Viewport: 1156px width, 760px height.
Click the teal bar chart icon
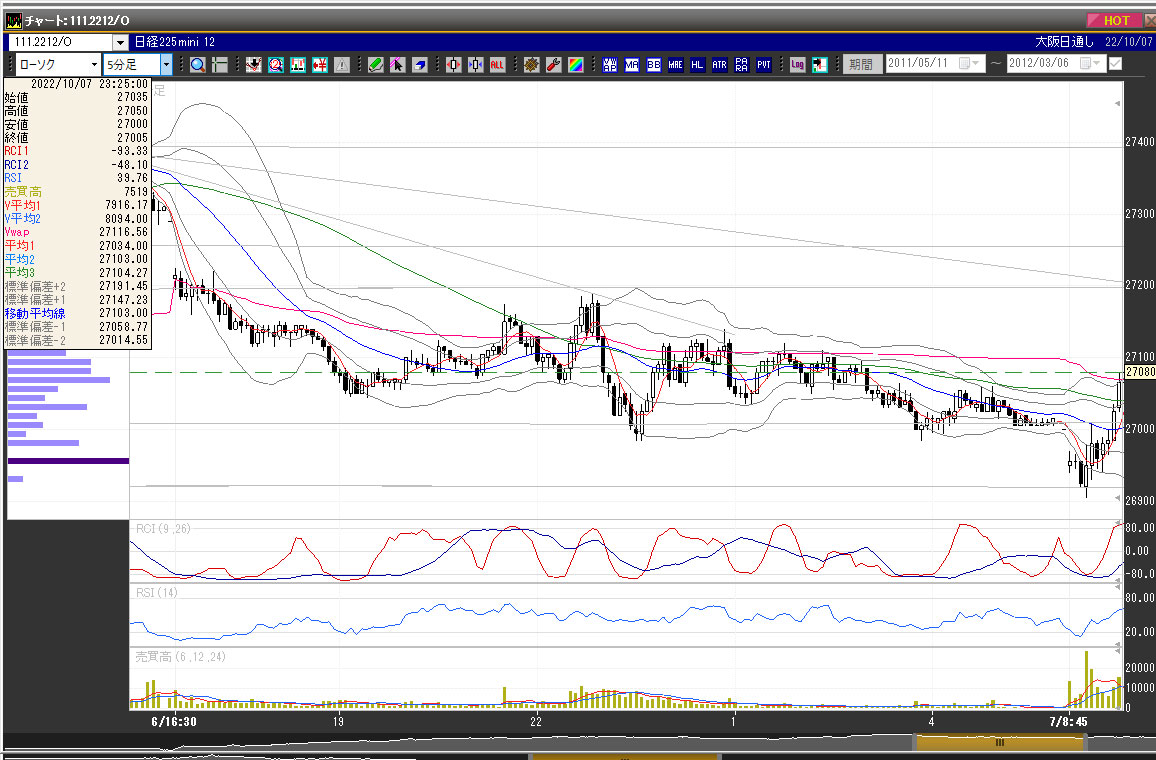[298, 65]
